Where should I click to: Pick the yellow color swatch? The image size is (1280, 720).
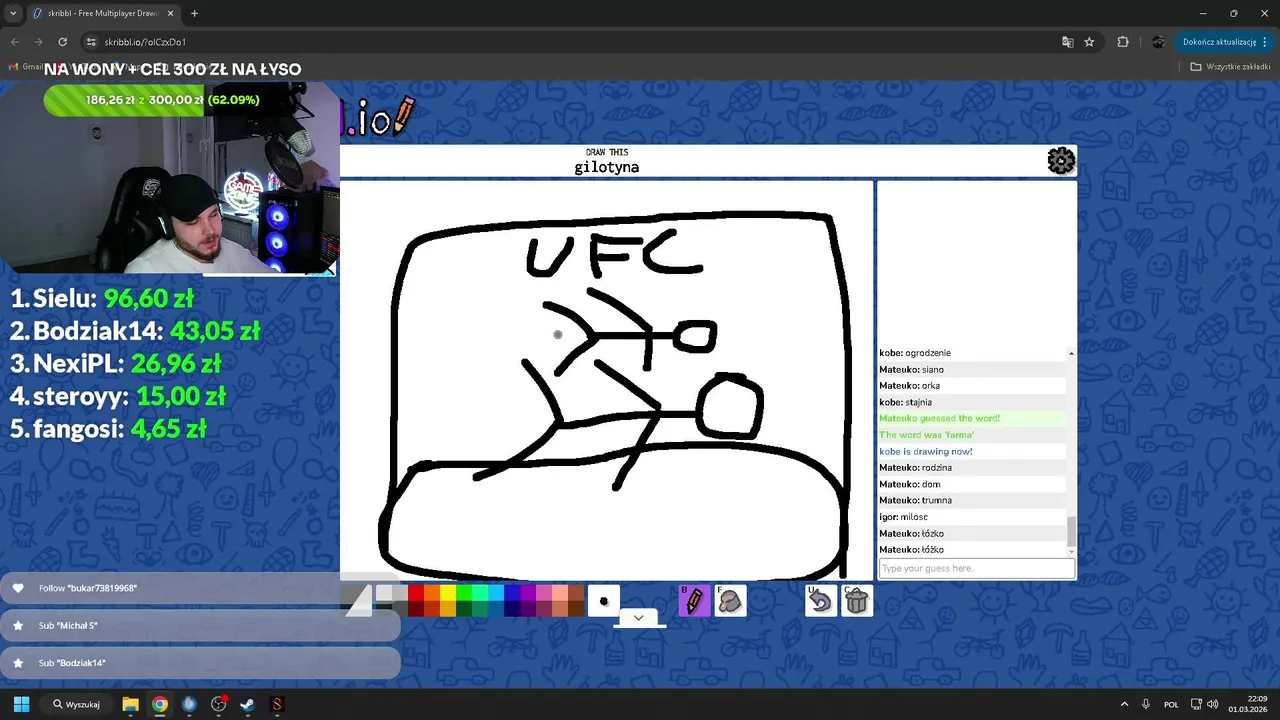pyautogui.click(x=448, y=593)
